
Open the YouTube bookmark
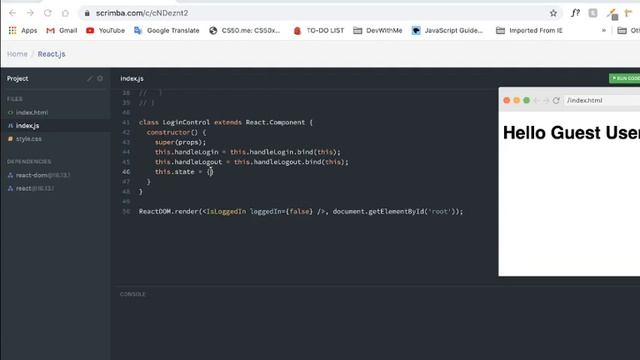click(x=105, y=31)
